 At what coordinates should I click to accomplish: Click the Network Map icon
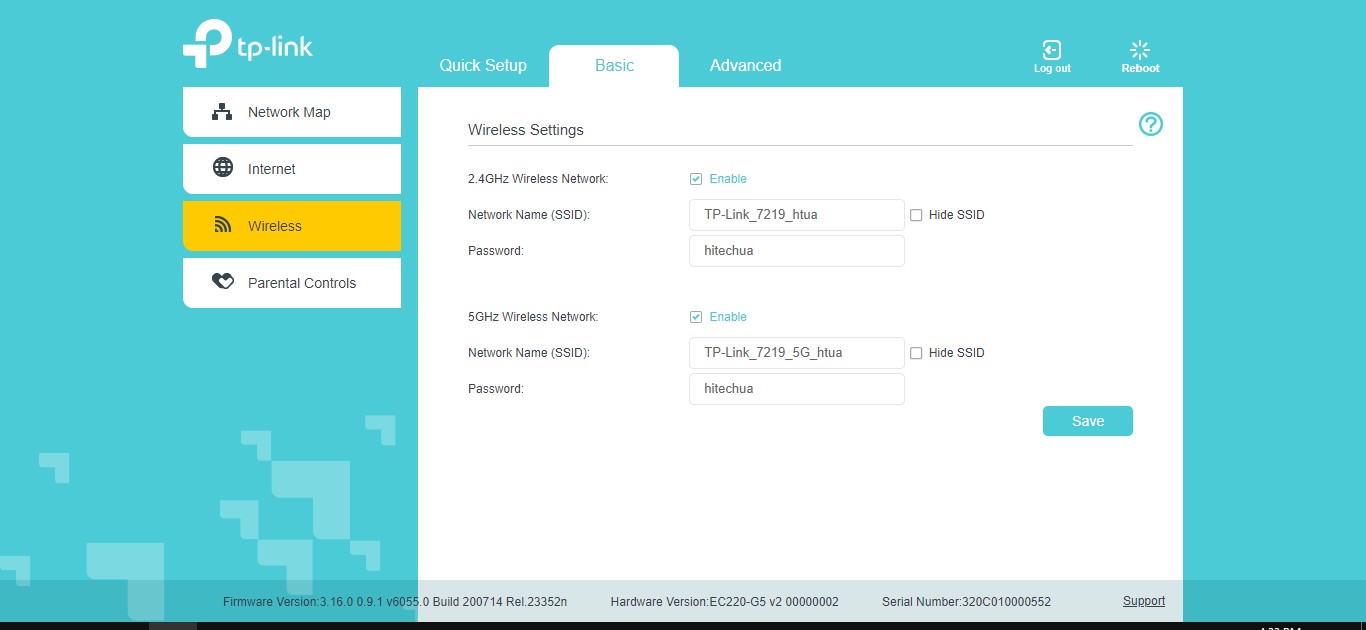click(222, 112)
